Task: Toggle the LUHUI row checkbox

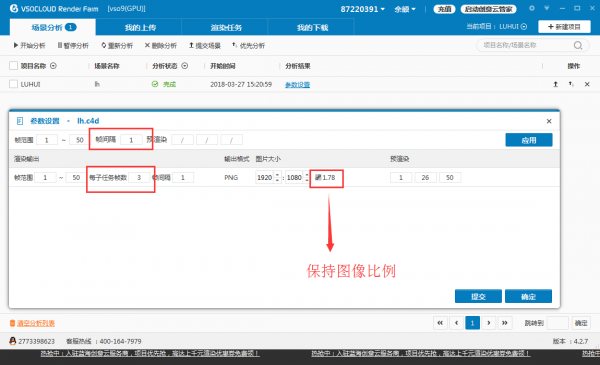Action: [13, 84]
